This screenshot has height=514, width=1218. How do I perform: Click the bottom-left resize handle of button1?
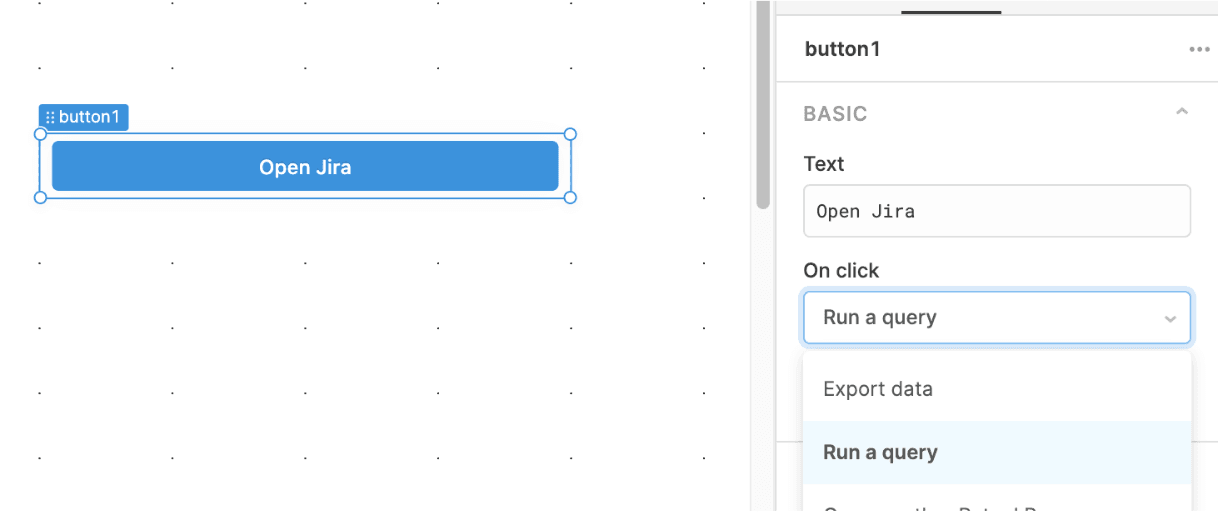click(x=41, y=197)
